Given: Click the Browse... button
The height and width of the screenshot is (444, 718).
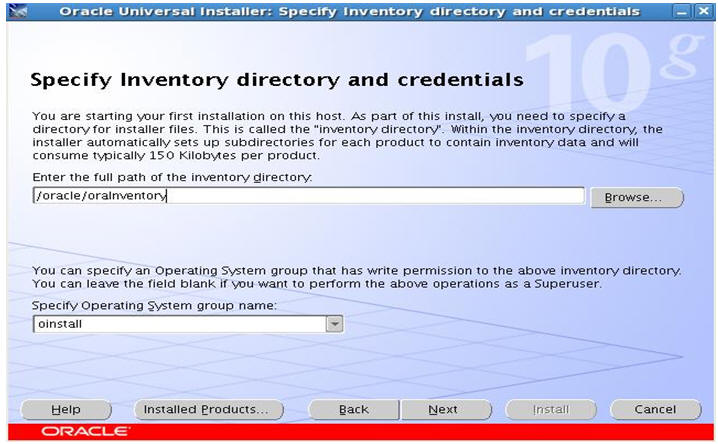Looking at the screenshot, I should (x=636, y=197).
